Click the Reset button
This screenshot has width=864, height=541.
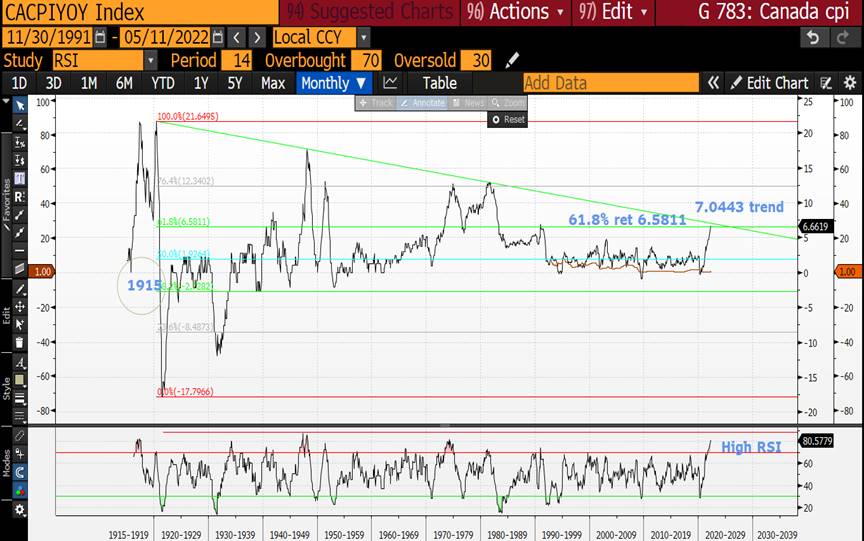pyautogui.click(x=507, y=120)
